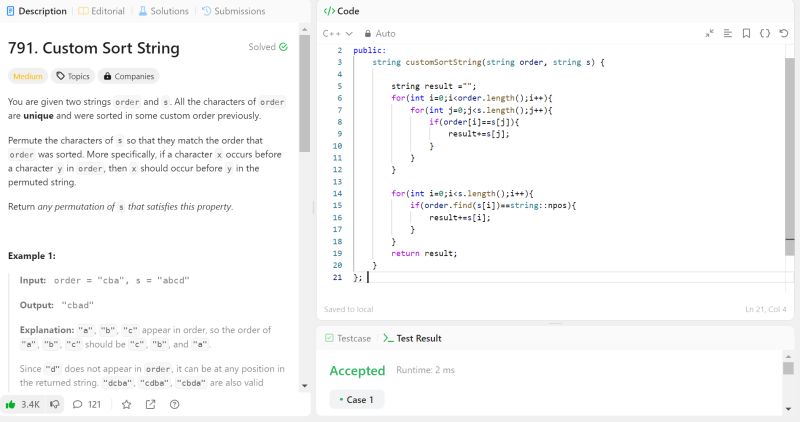Click line number 14 in the gutter
Viewport: 800px width, 422px height.
[x=337, y=193]
